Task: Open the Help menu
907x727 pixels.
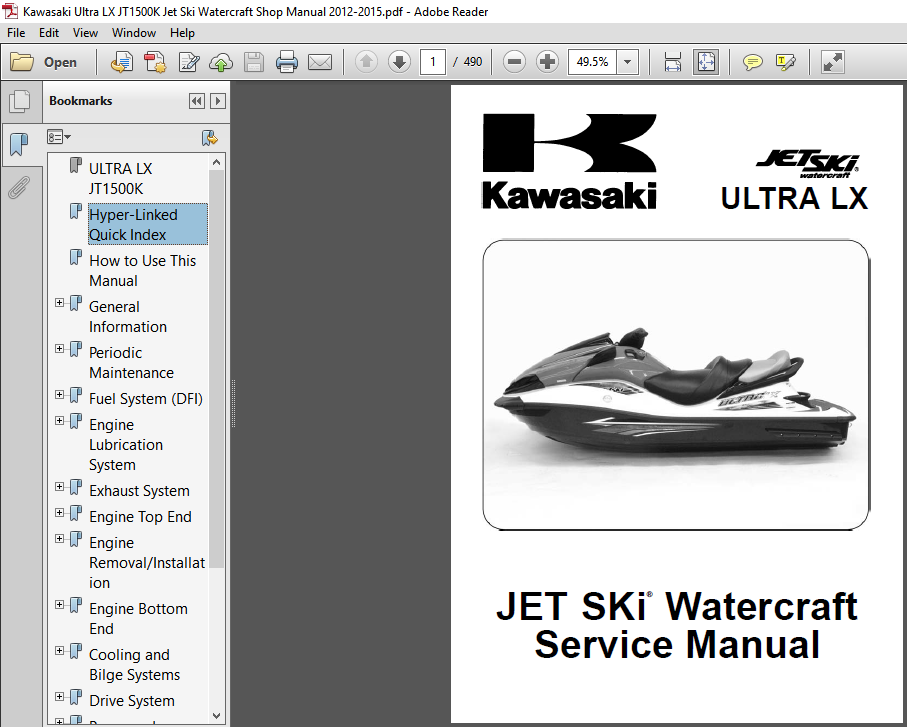Action: click(x=182, y=33)
